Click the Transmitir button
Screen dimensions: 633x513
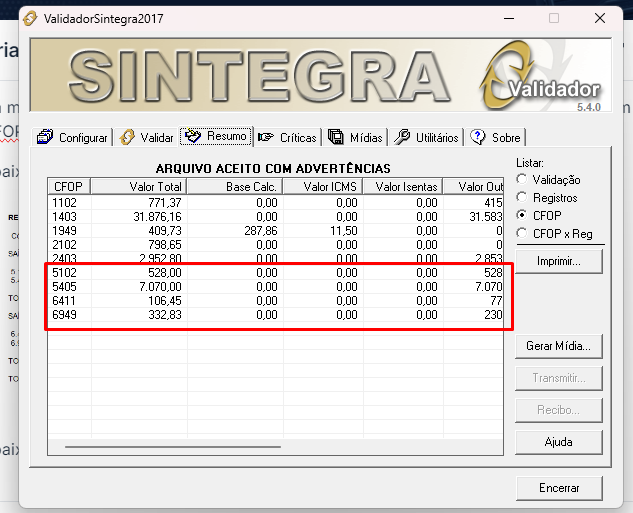559,378
